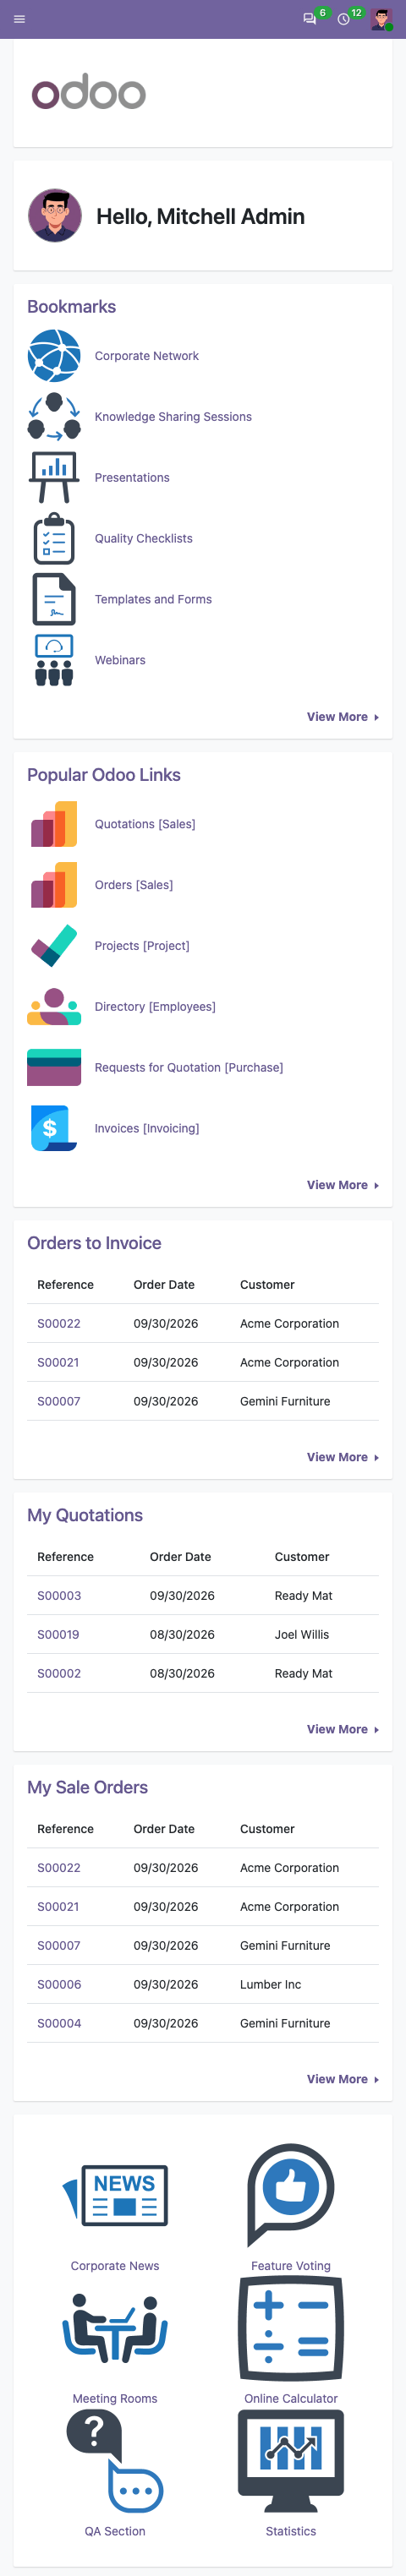Expand View More under My Sale Orders
Image resolution: width=406 pixels, height=2576 pixels.
343,2079
